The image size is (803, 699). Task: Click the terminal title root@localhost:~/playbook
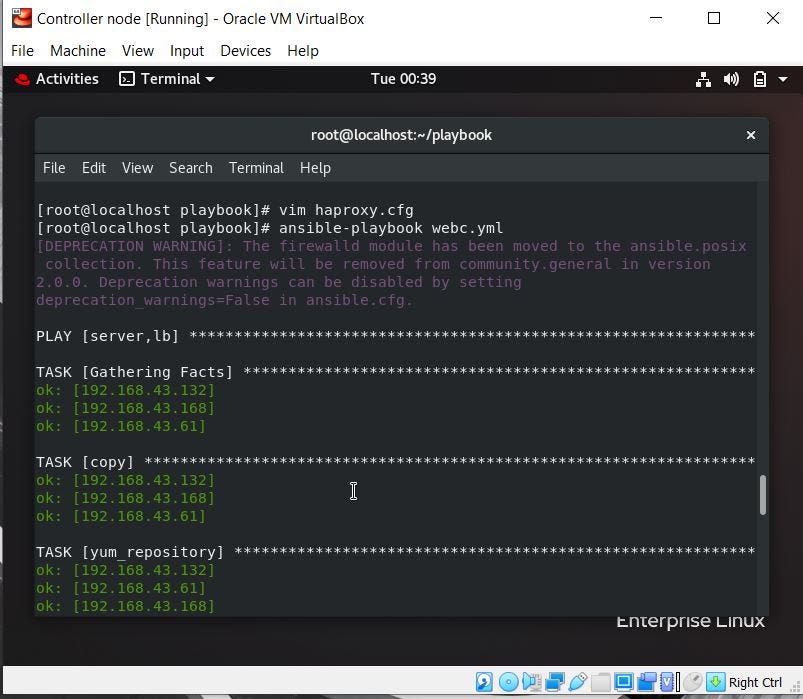[x=401, y=135]
